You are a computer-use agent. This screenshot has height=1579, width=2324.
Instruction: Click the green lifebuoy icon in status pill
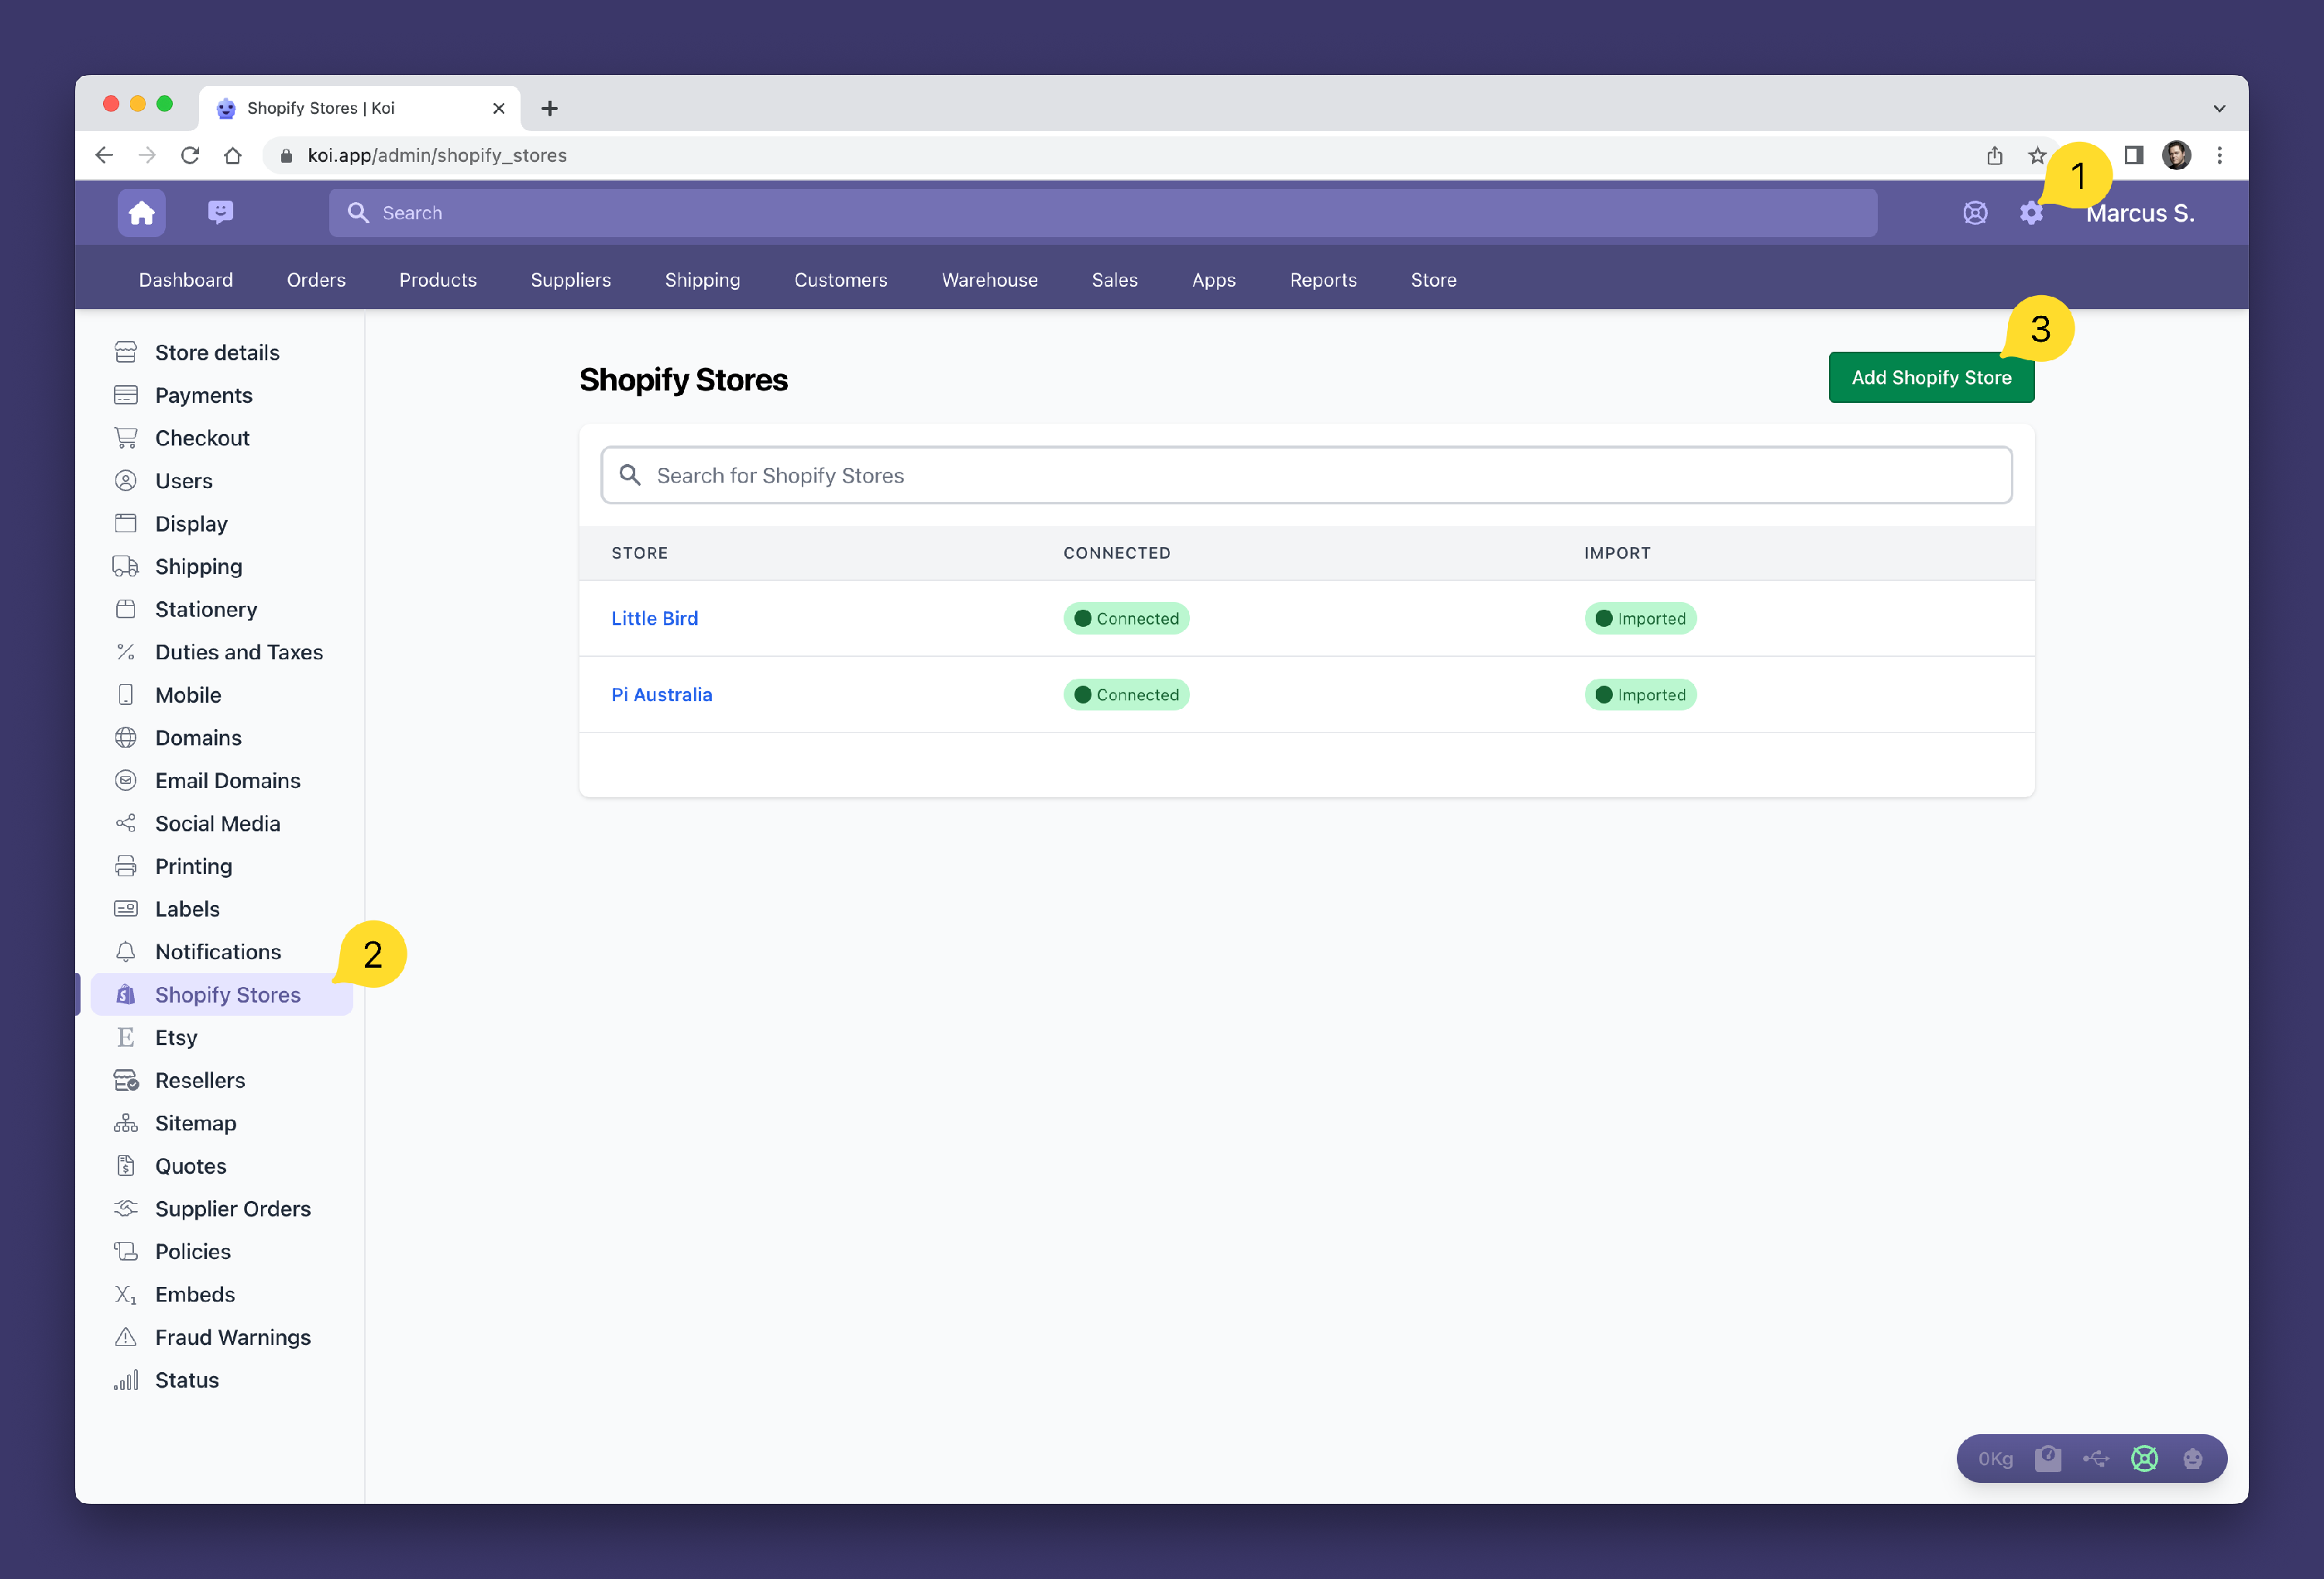click(x=2144, y=1458)
